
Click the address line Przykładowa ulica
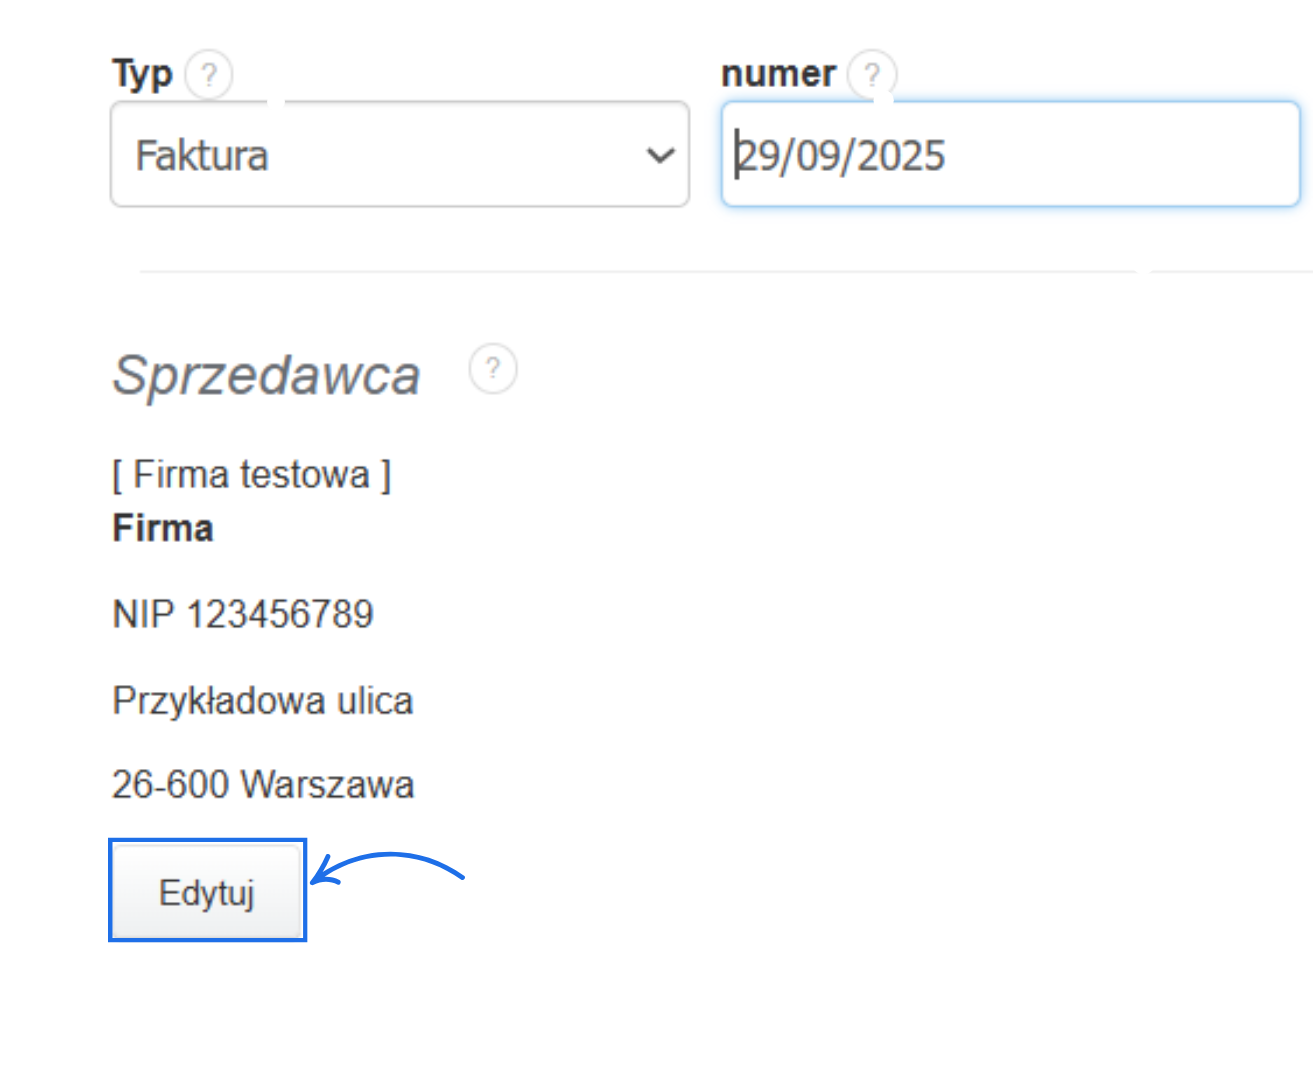tap(262, 700)
